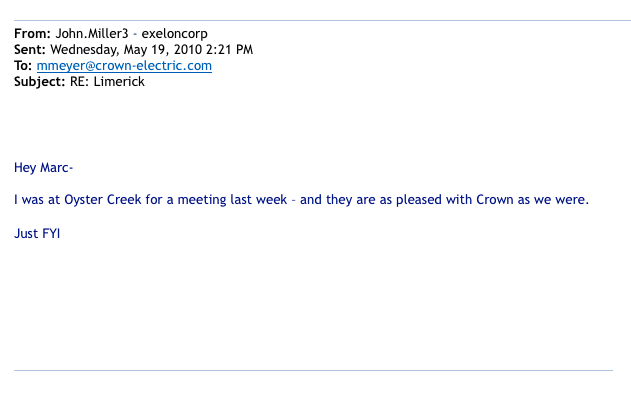The height and width of the screenshot is (400, 631).
Task: Click the Sent label
Action: (x=30, y=49)
